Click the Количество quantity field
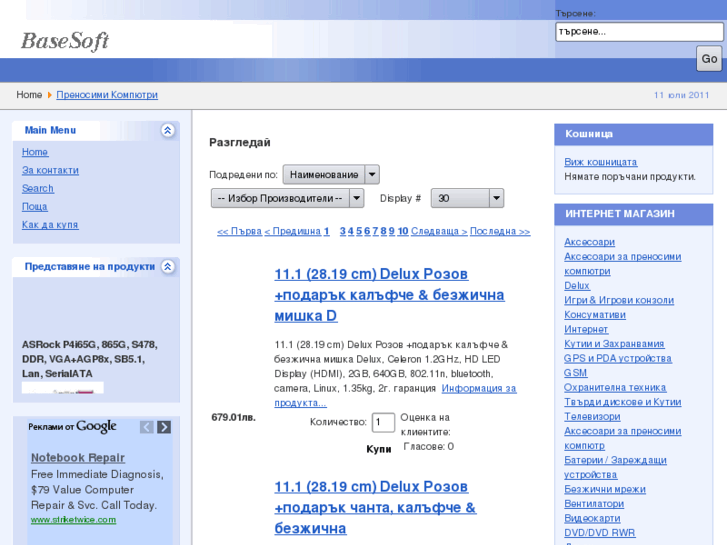The height and width of the screenshot is (545, 727). [x=383, y=422]
